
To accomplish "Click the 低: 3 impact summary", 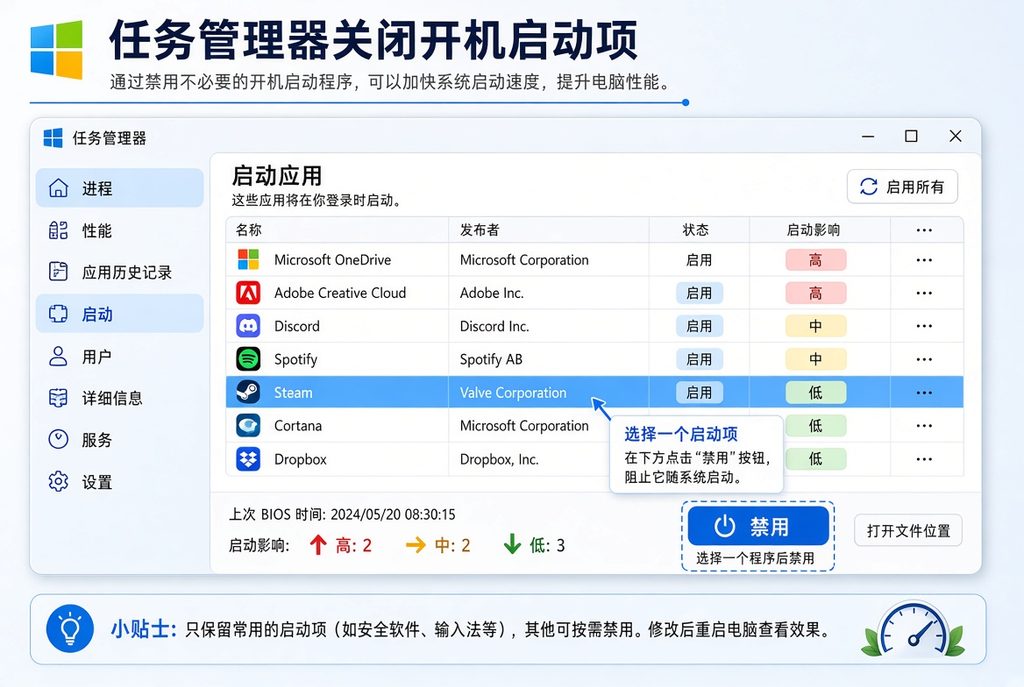I will pos(535,545).
